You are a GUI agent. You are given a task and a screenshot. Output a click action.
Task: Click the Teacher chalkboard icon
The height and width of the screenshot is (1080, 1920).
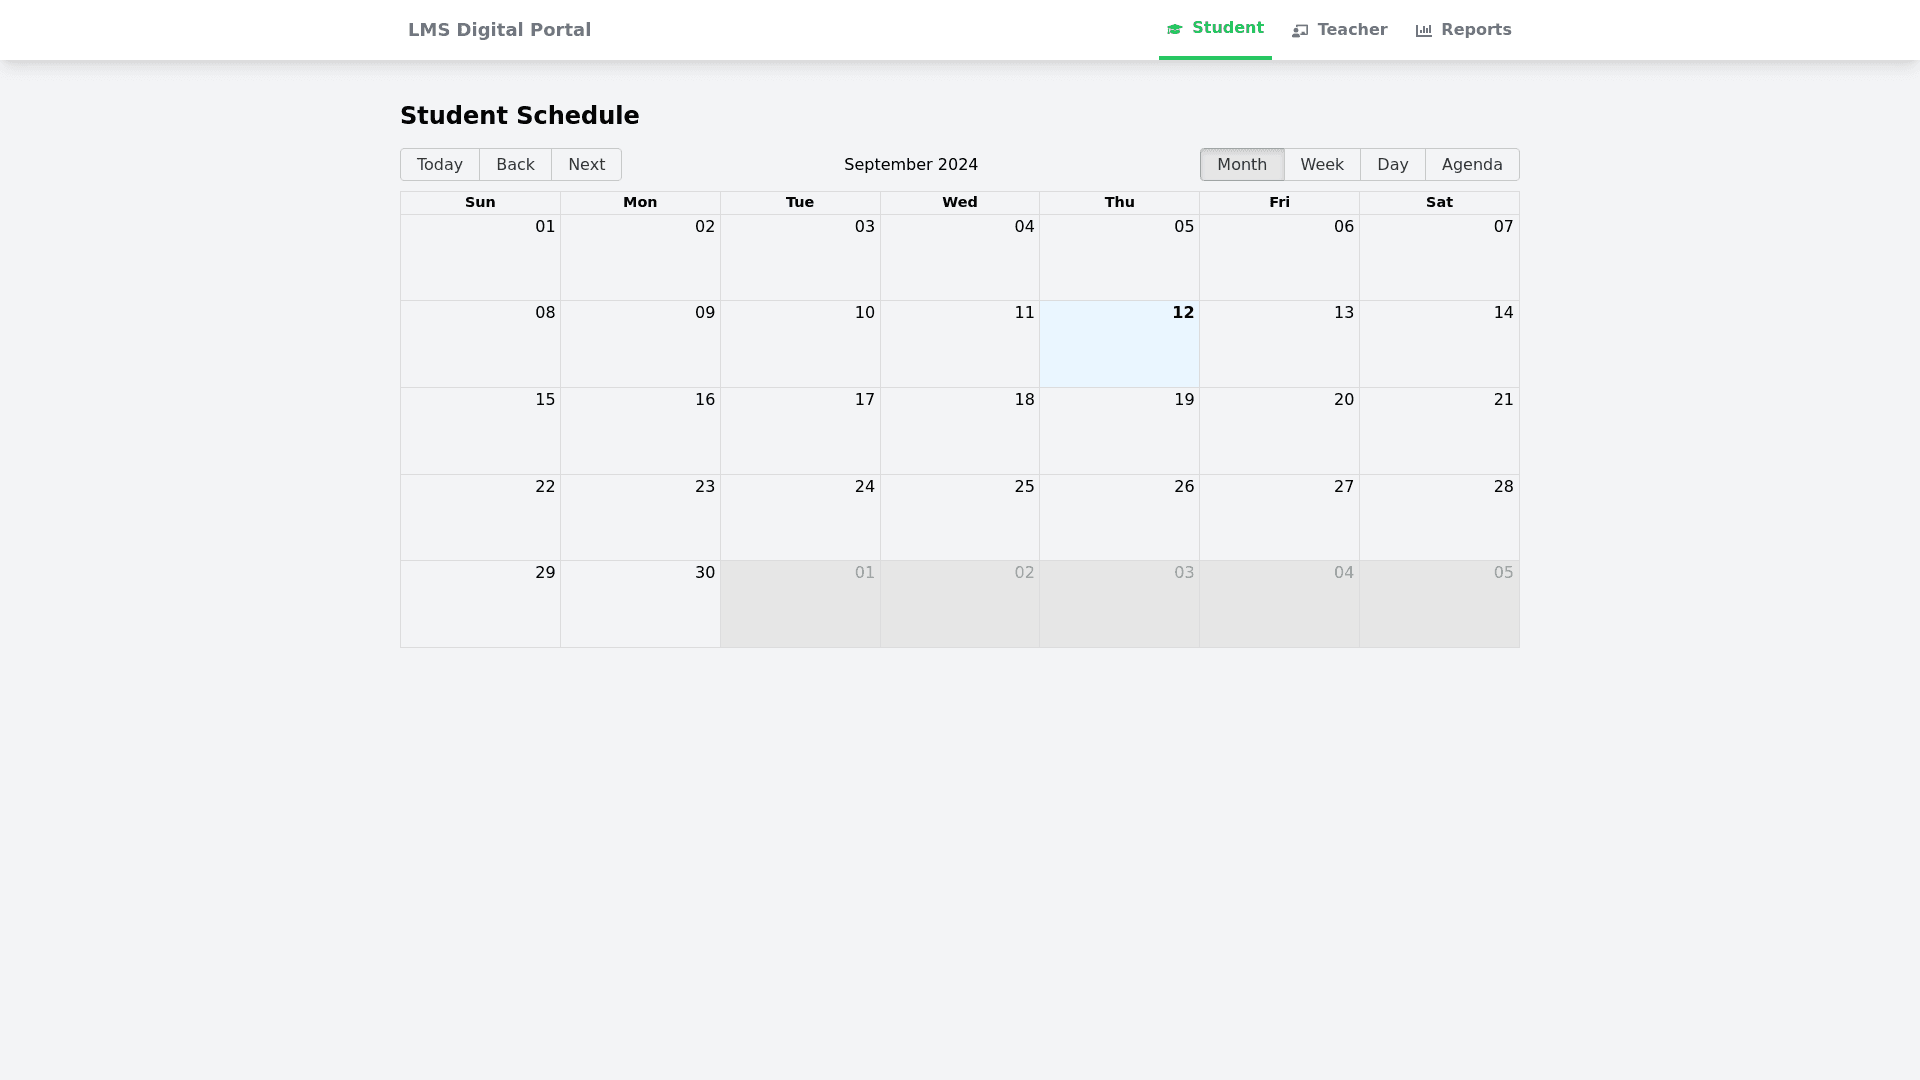pos(1300,31)
